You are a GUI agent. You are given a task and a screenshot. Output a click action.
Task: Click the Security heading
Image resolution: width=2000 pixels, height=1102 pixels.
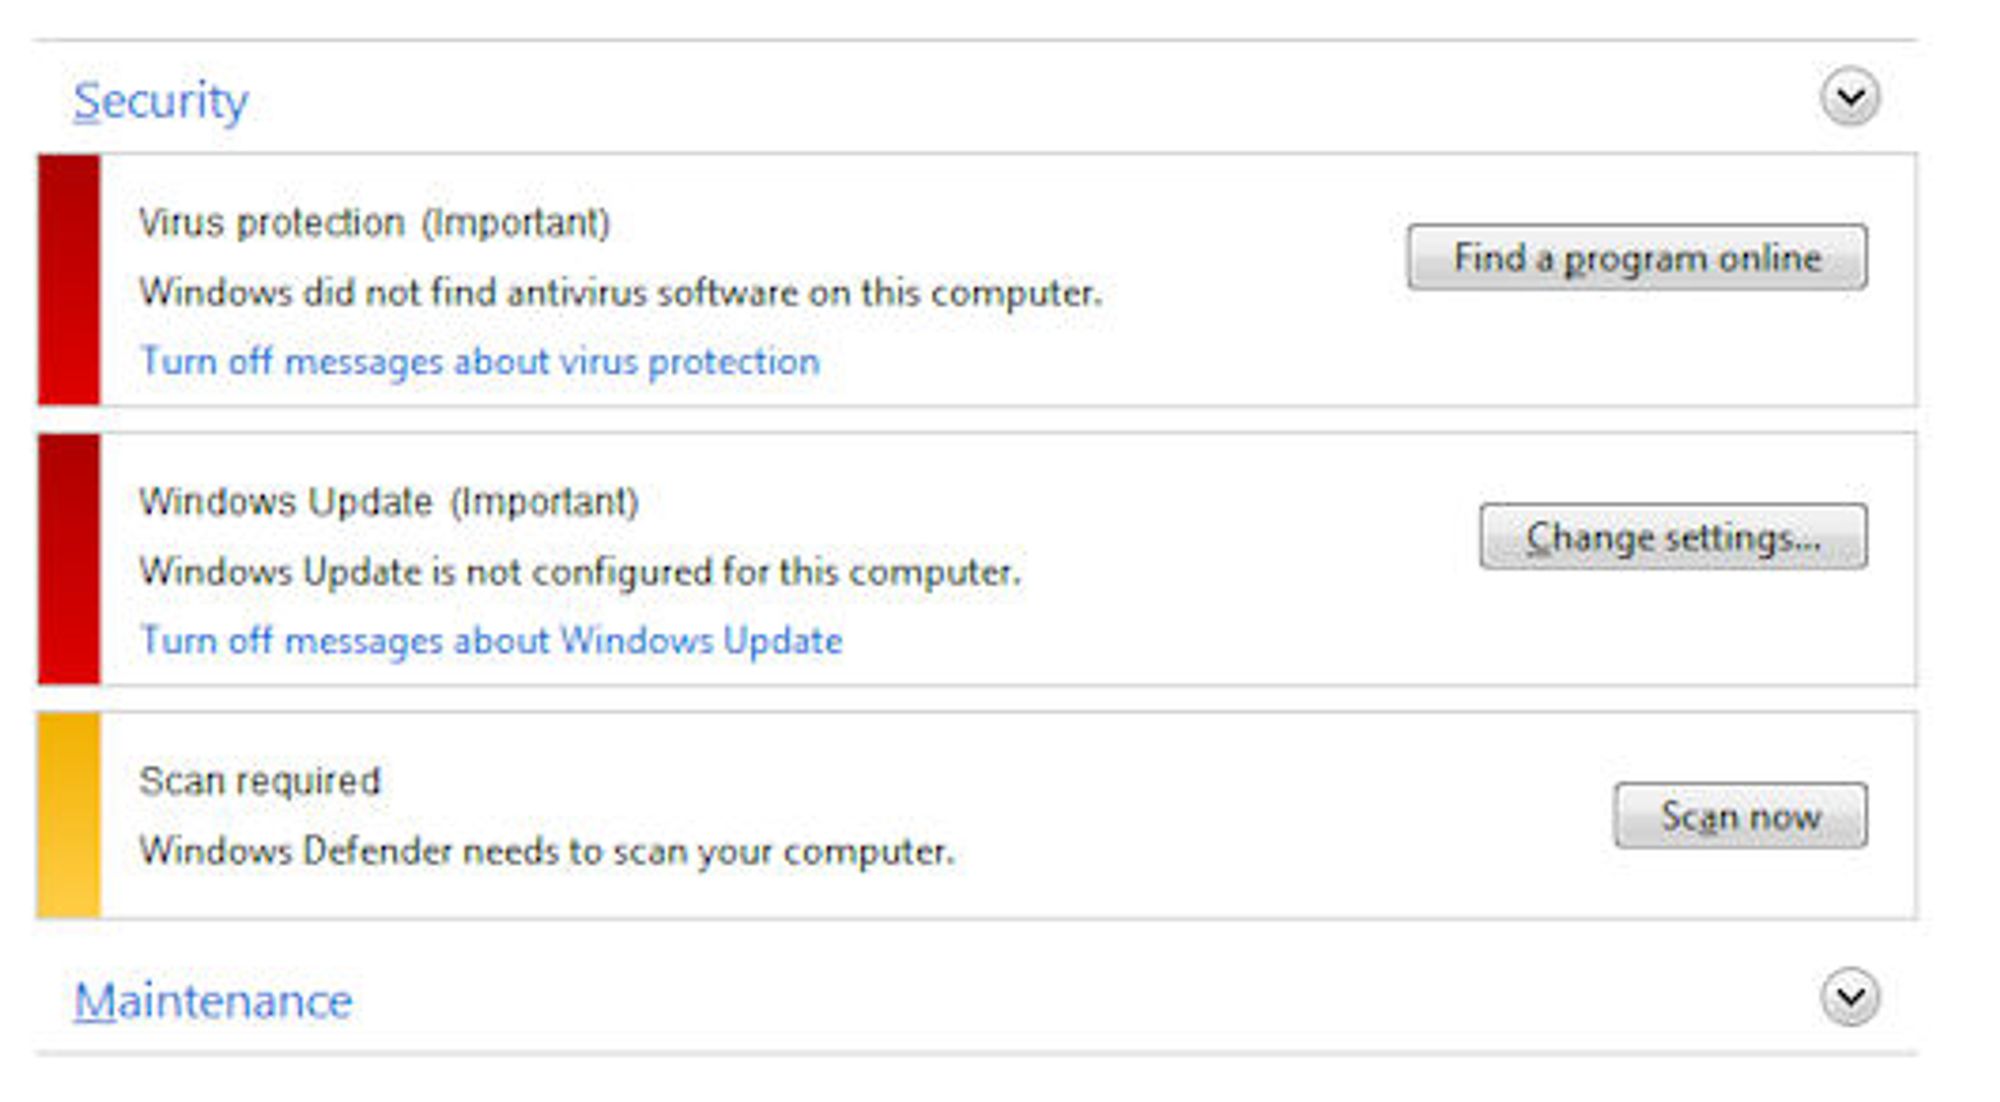[x=160, y=101]
